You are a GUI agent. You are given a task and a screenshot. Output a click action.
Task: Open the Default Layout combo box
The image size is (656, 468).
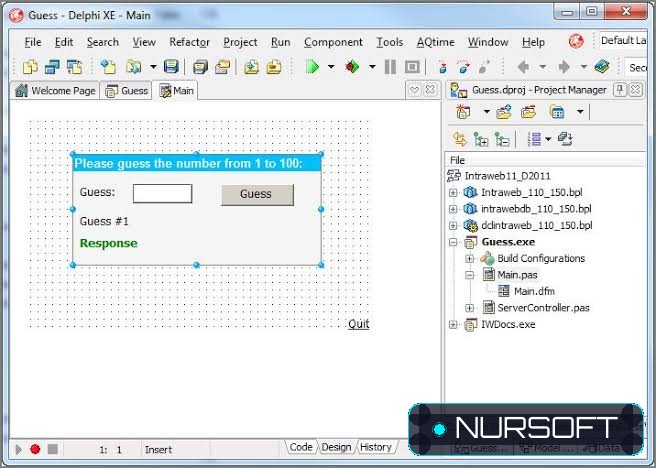(x=623, y=41)
